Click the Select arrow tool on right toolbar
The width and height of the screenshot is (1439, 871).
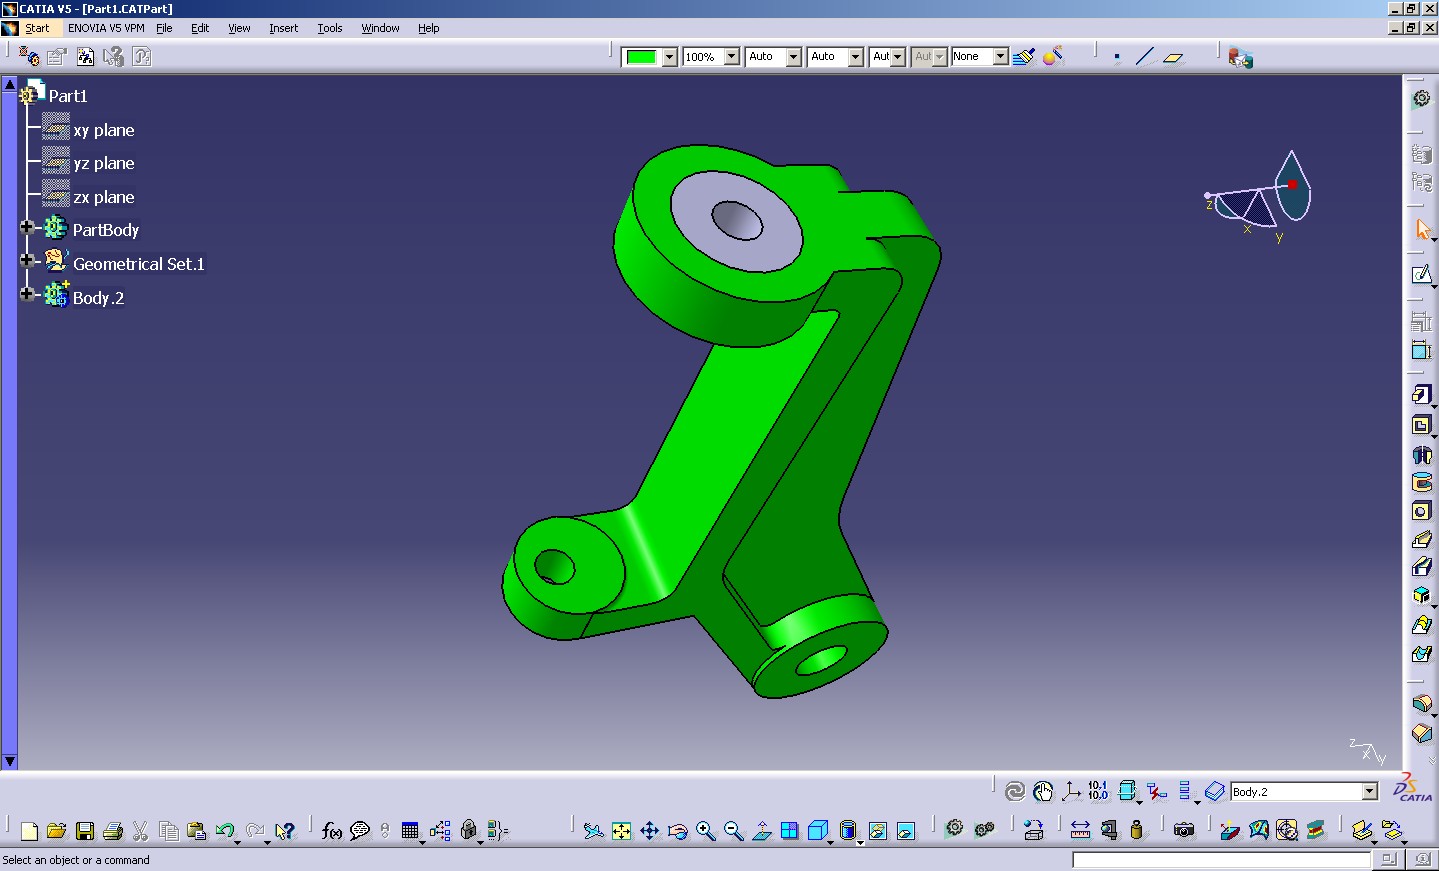pyautogui.click(x=1422, y=229)
